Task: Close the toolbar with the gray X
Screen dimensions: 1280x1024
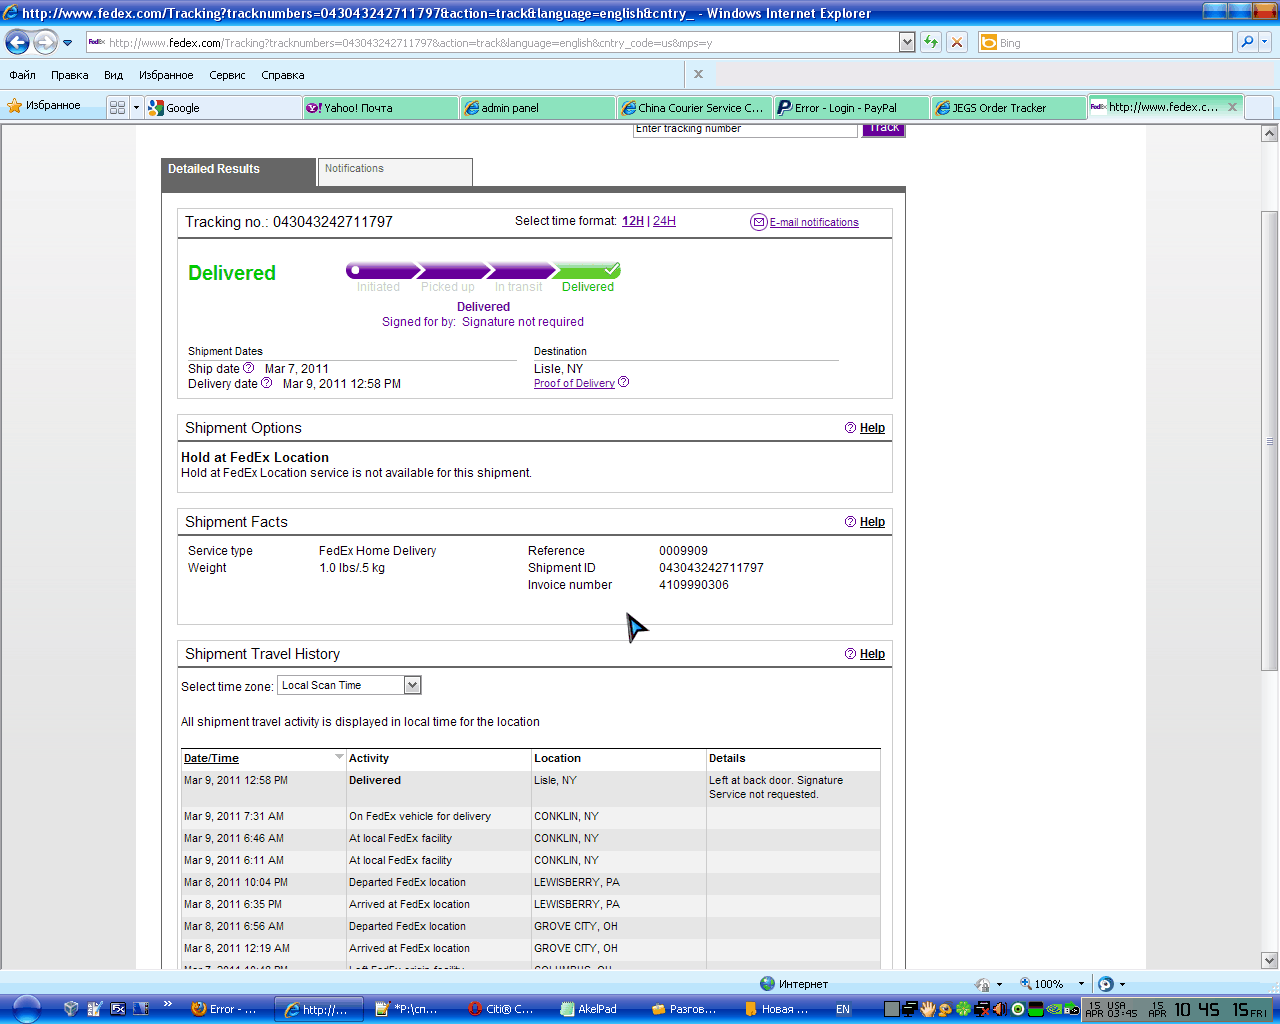Action: [x=698, y=74]
